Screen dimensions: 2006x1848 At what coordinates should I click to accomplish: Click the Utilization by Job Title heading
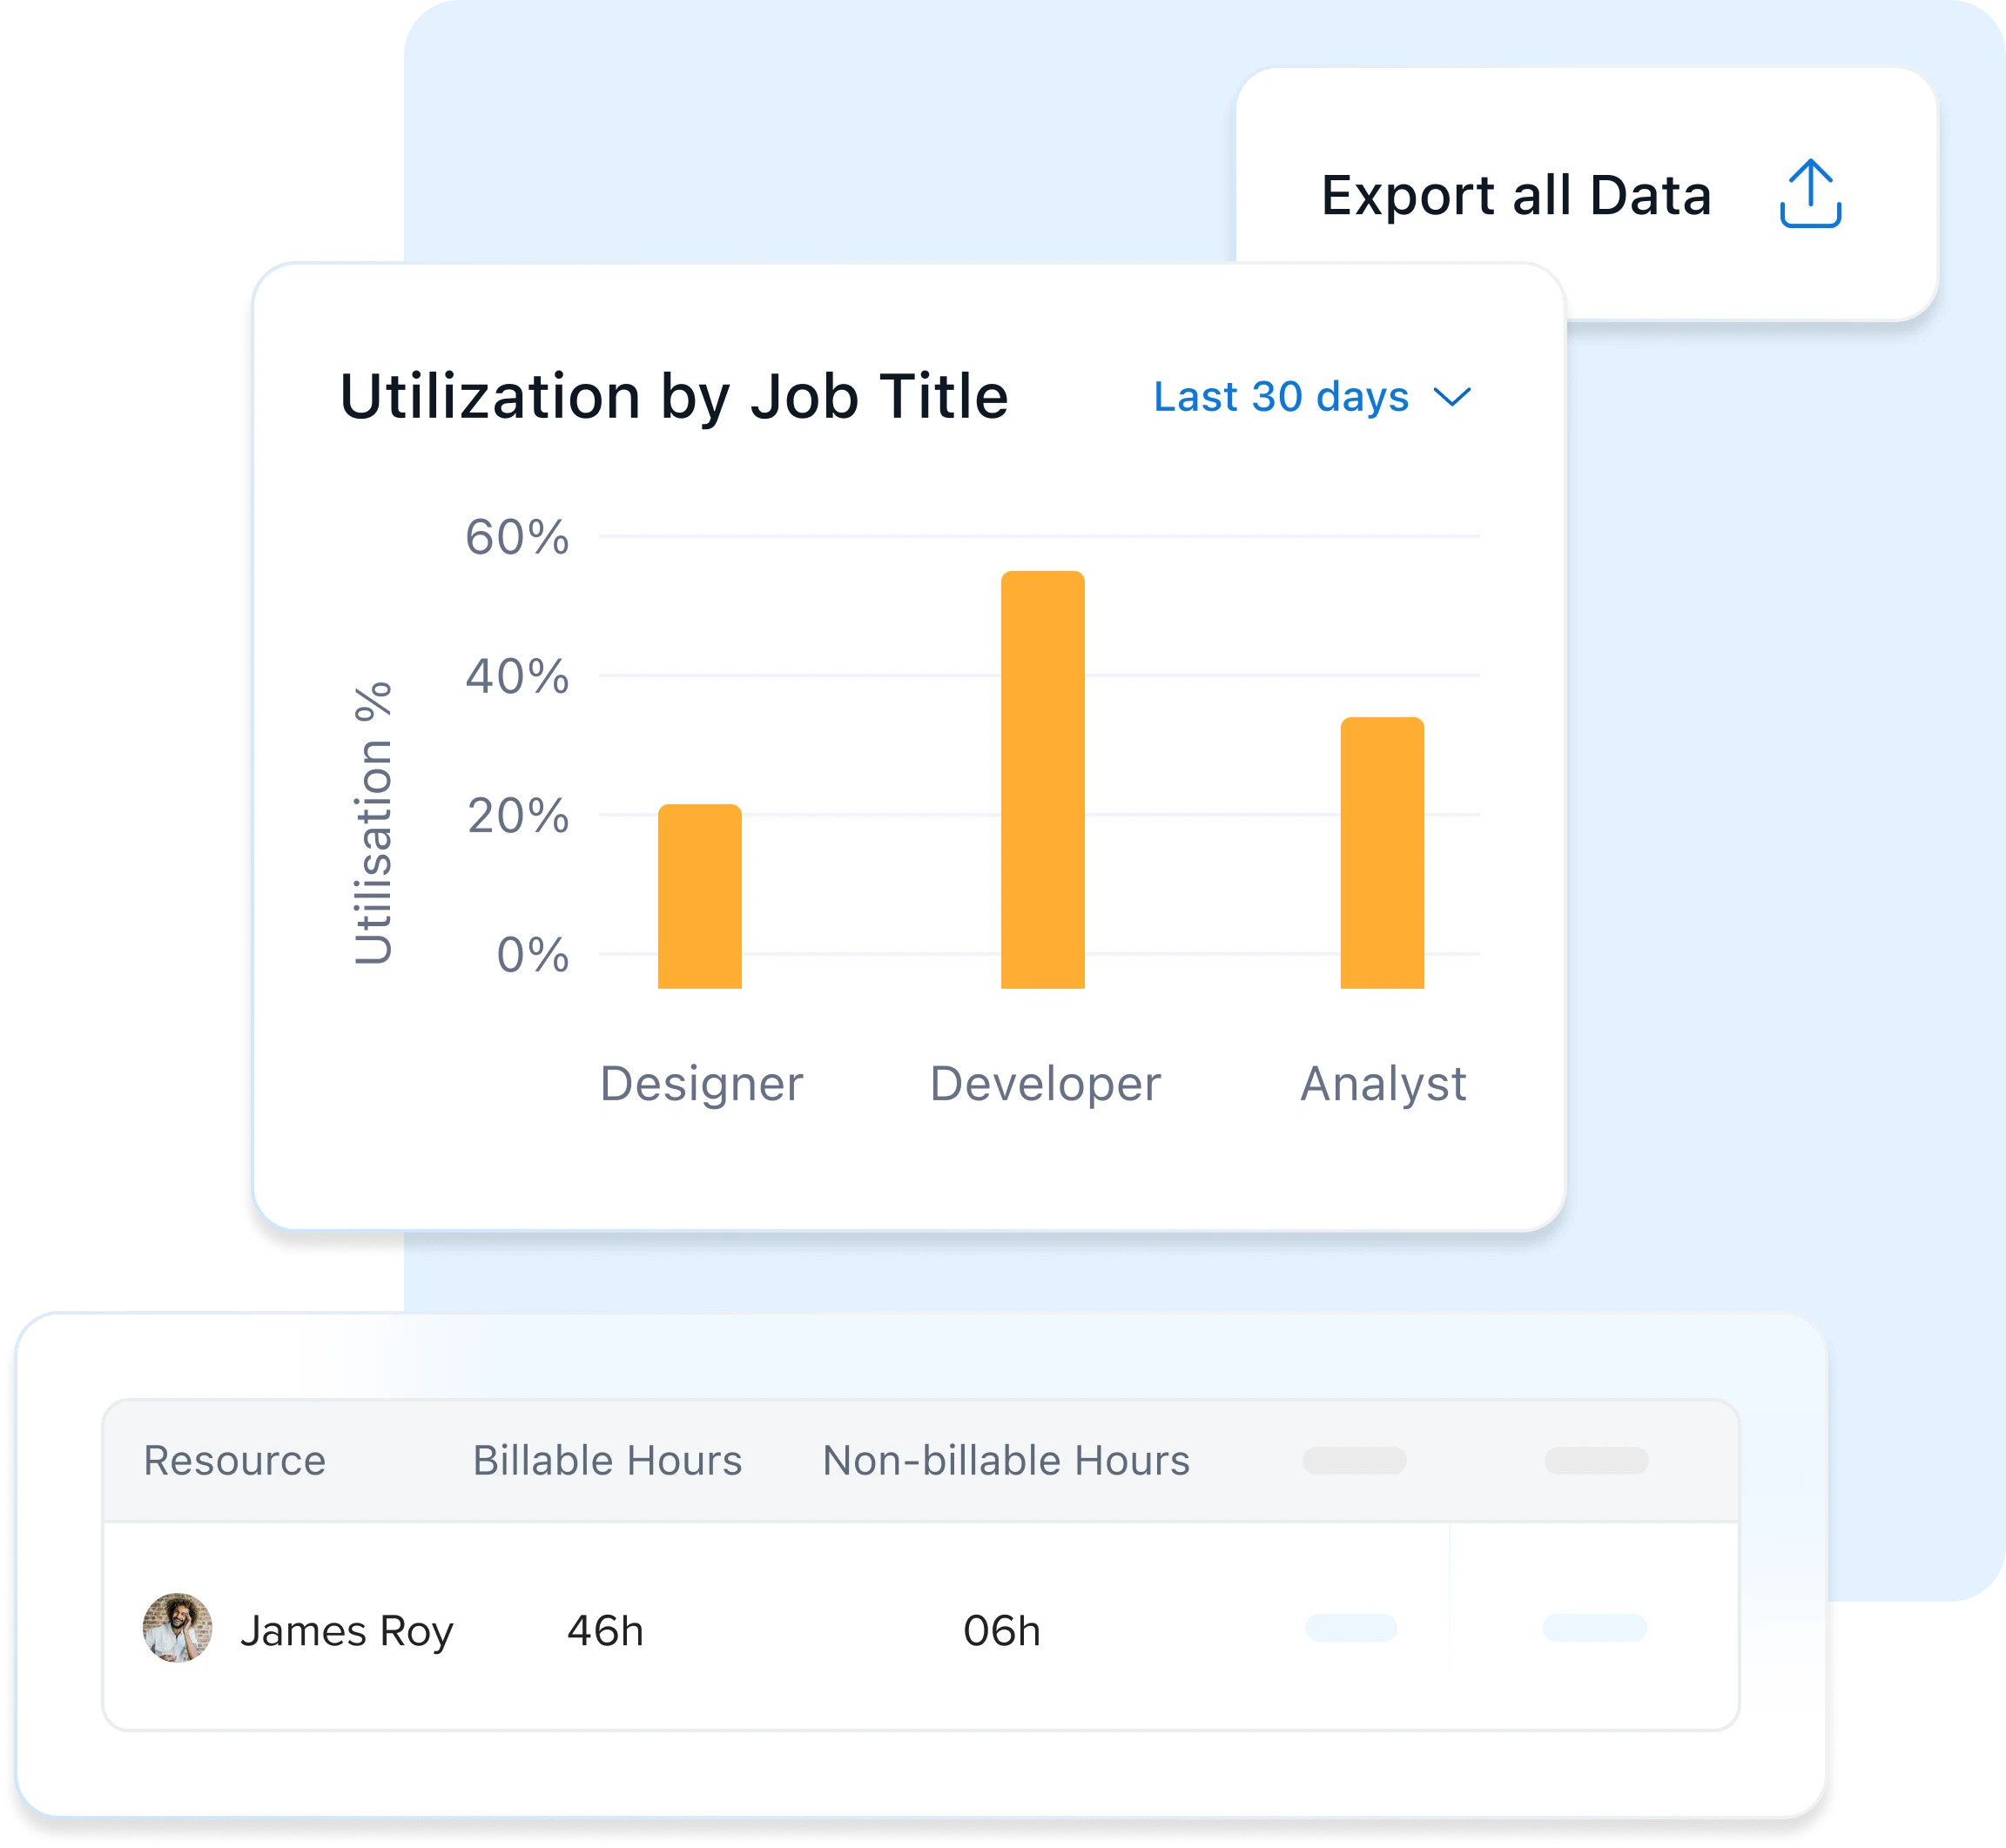point(674,397)
